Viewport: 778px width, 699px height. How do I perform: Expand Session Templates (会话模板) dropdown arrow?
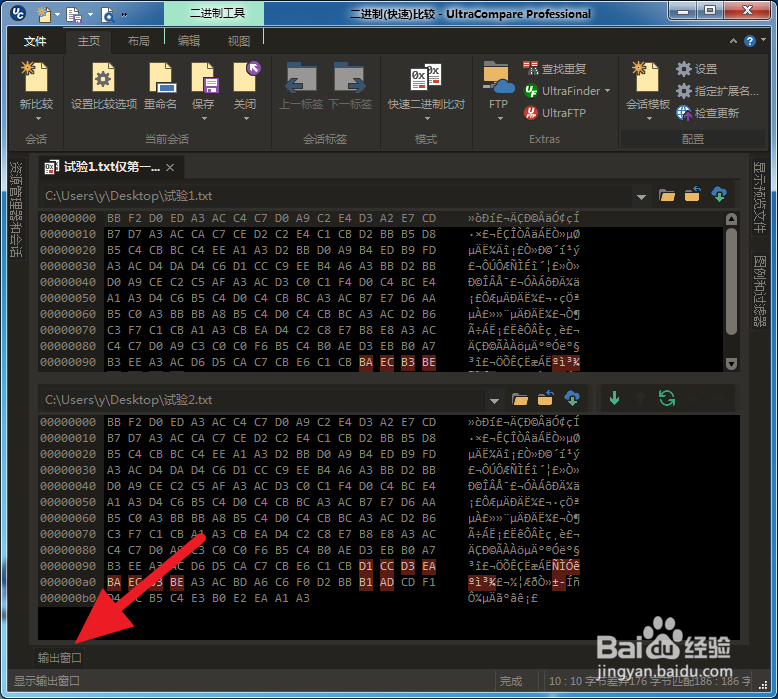pos(649,119)
